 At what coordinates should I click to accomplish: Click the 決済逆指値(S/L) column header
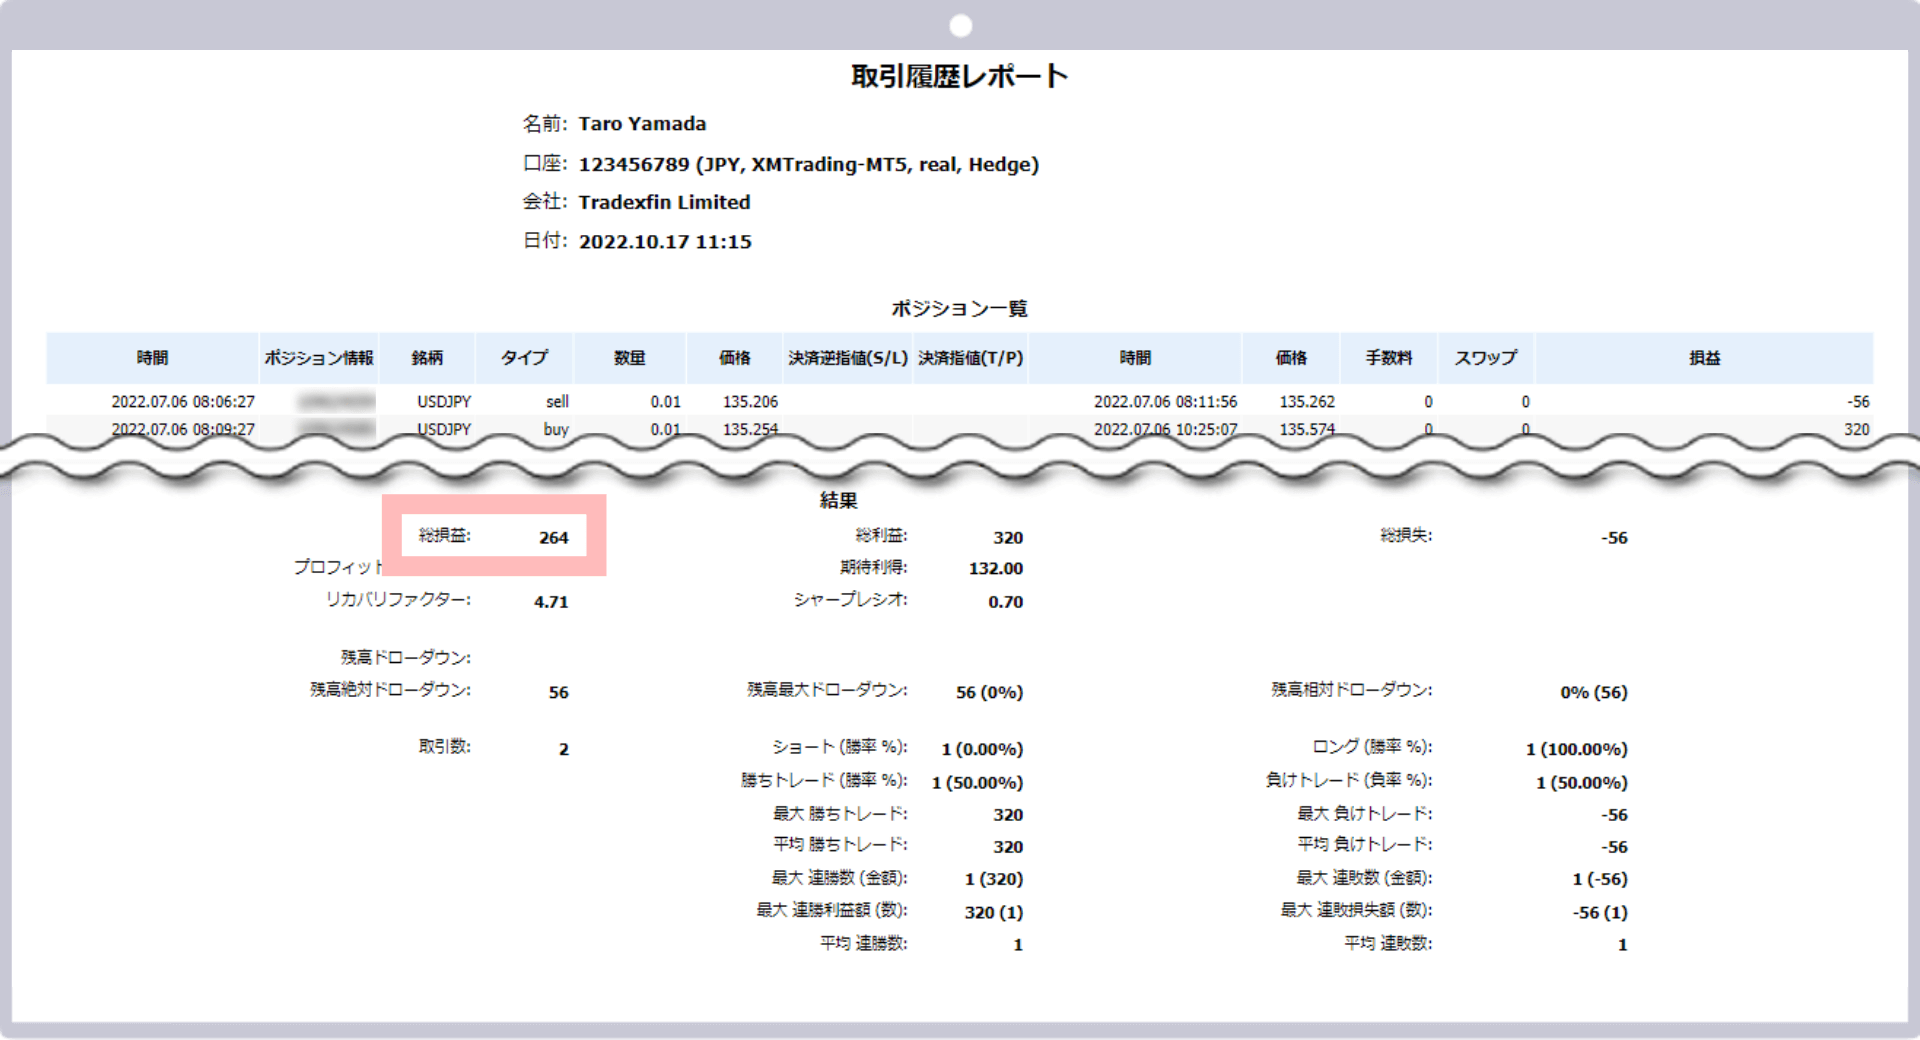845,358
